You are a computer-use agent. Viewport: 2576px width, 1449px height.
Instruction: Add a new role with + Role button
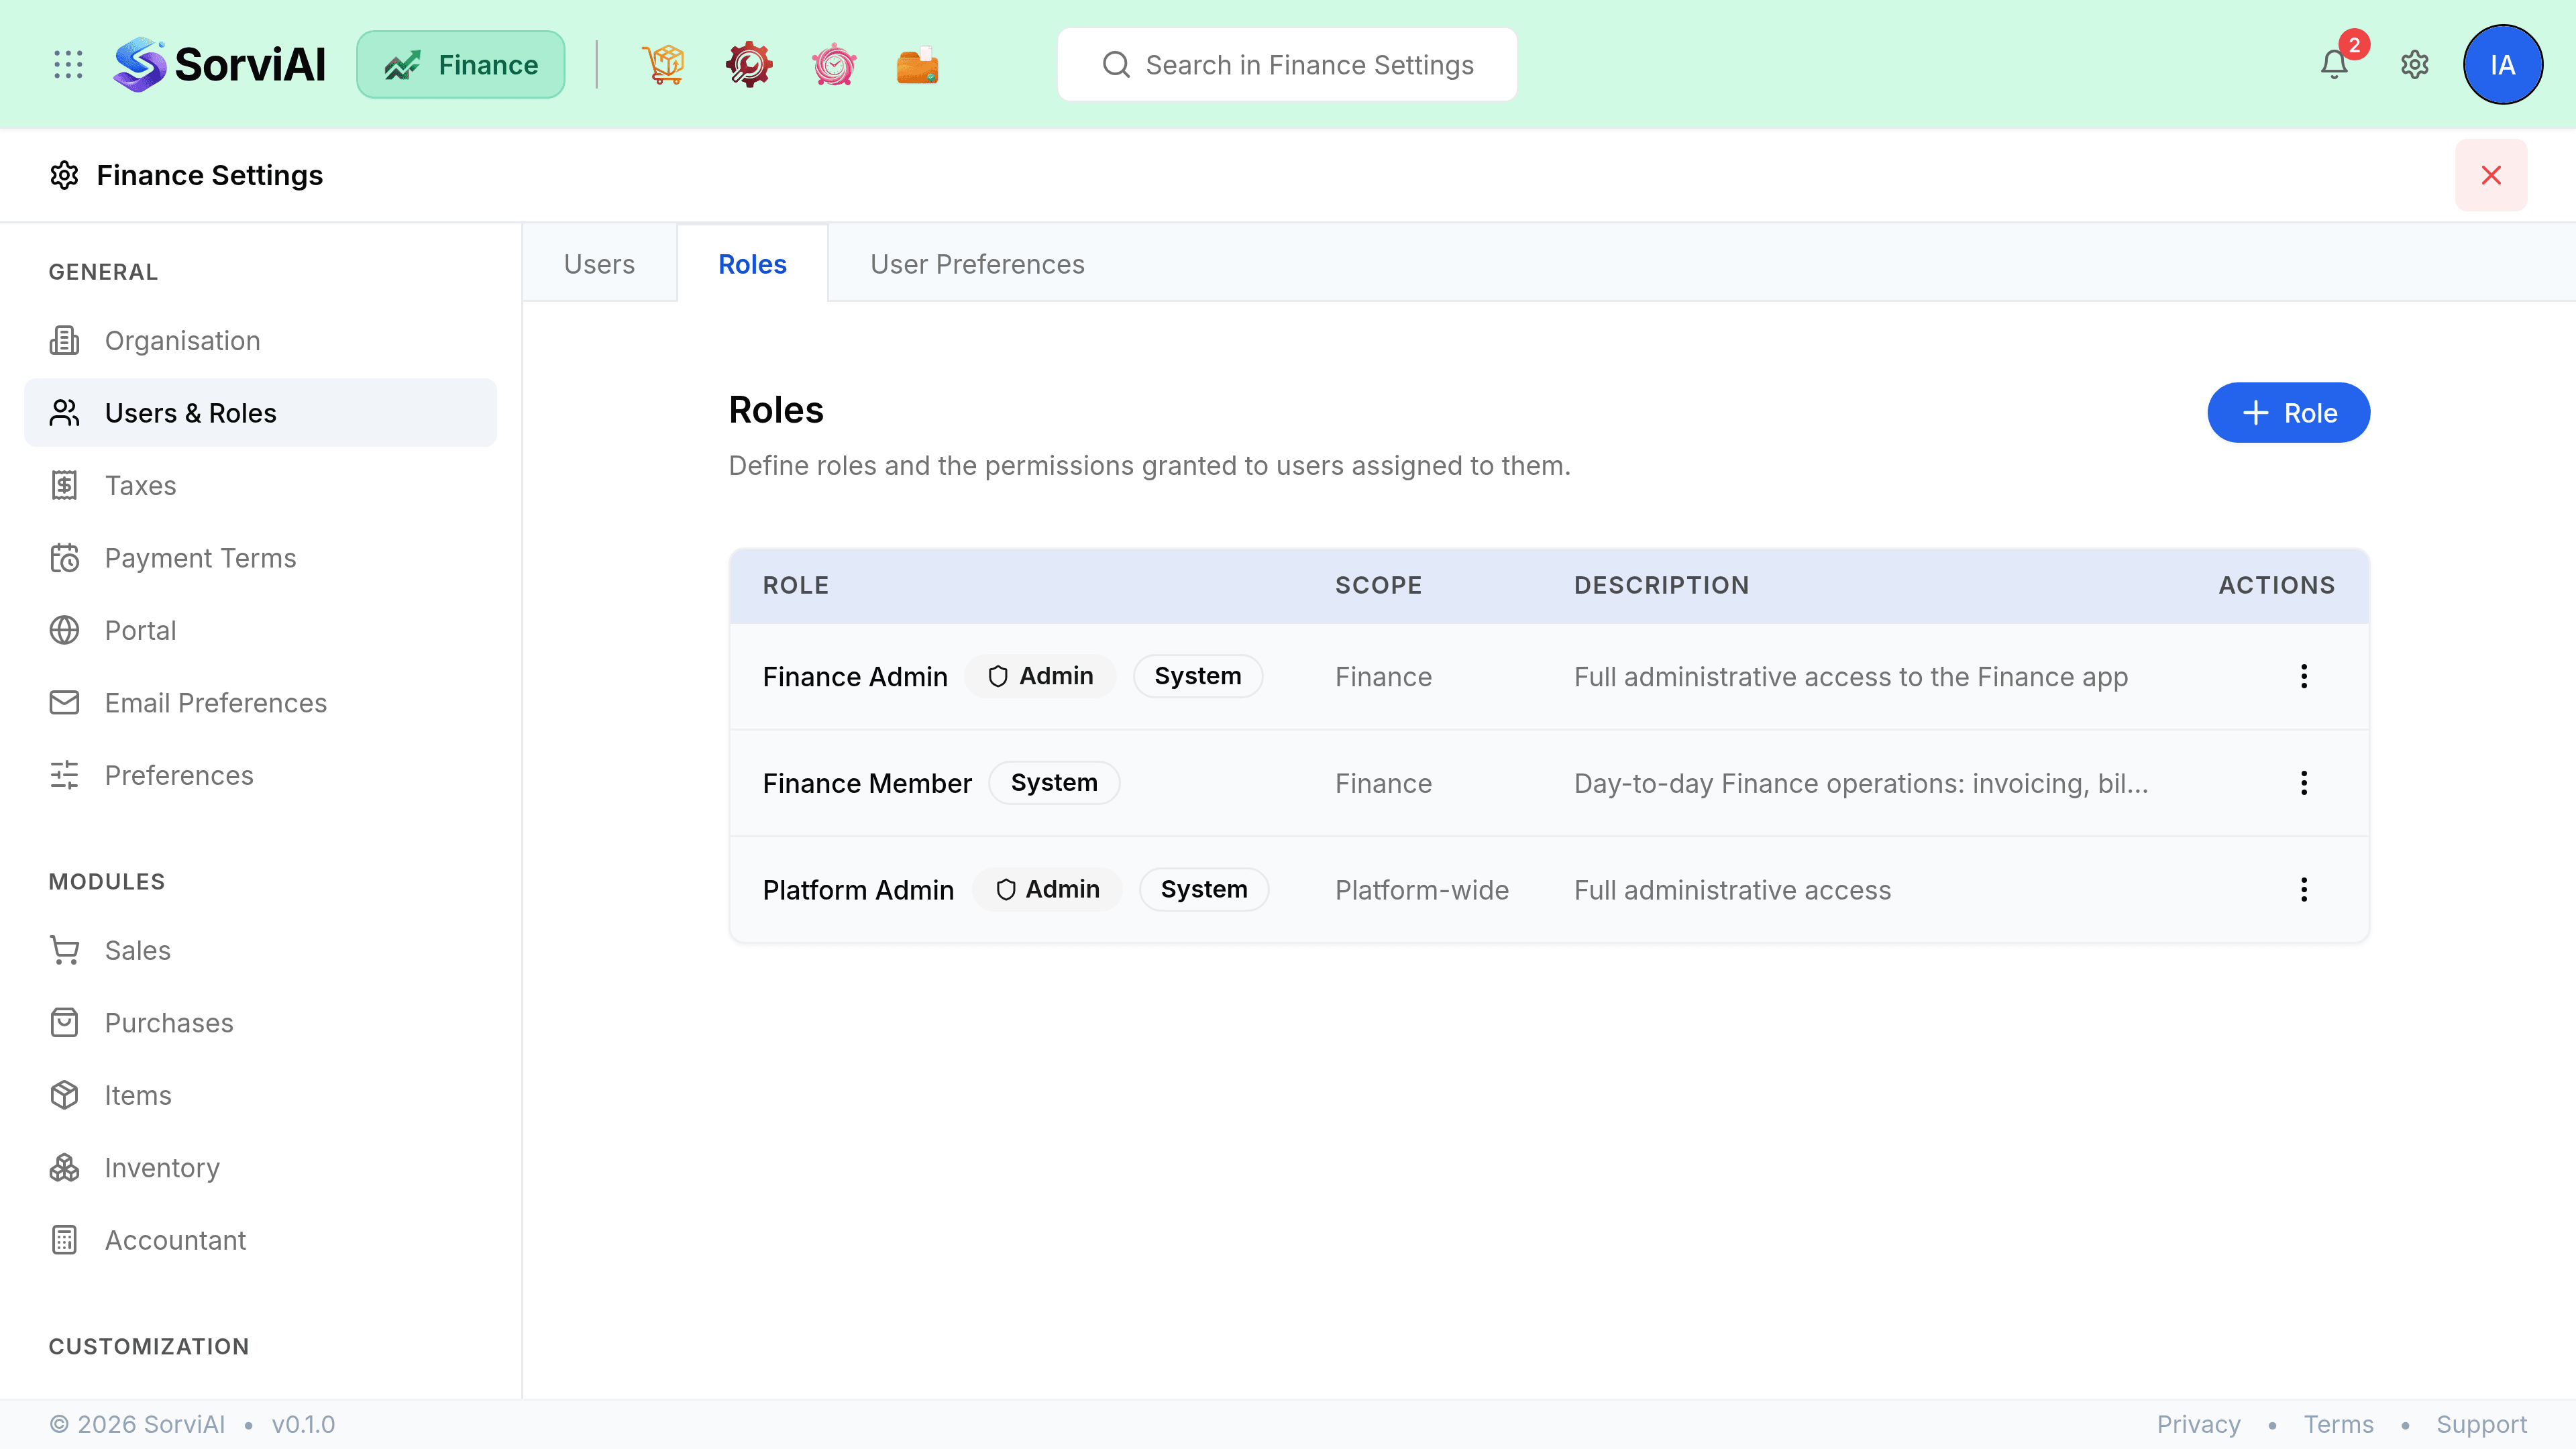pyautogui.click(x=2288, y=413)
